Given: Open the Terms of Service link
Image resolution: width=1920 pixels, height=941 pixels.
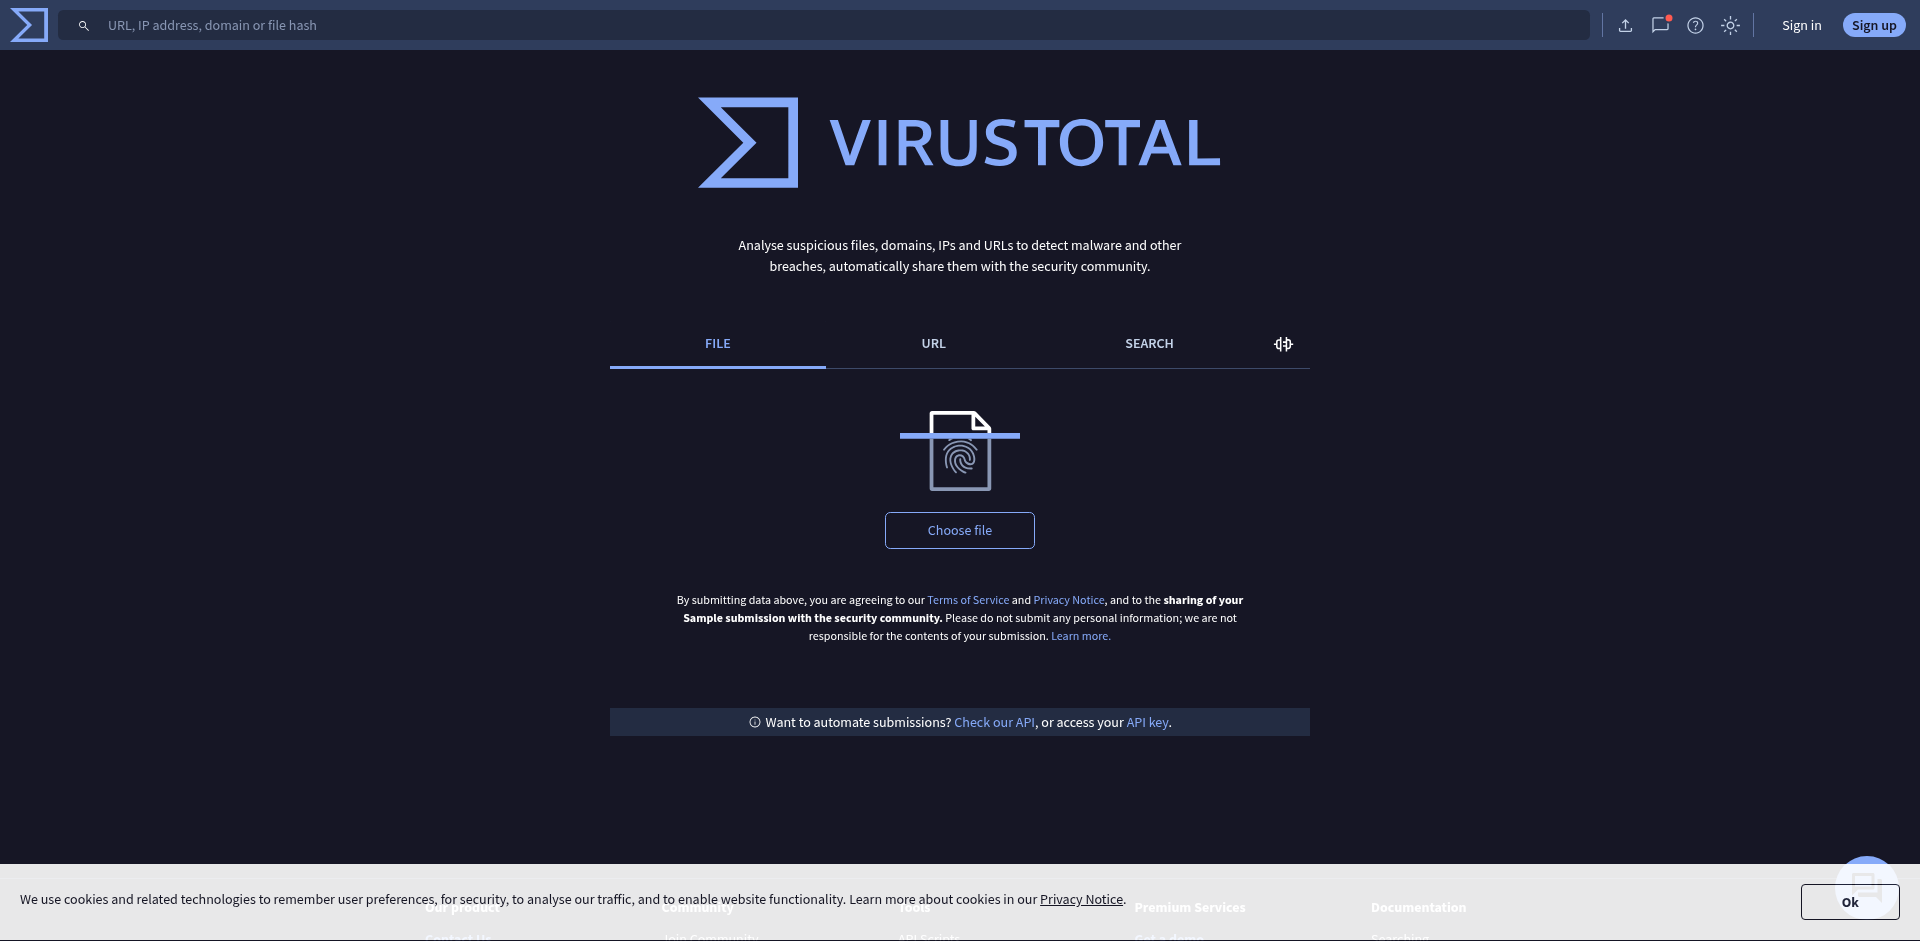Looking at the screenshot, I should [967, 600].
